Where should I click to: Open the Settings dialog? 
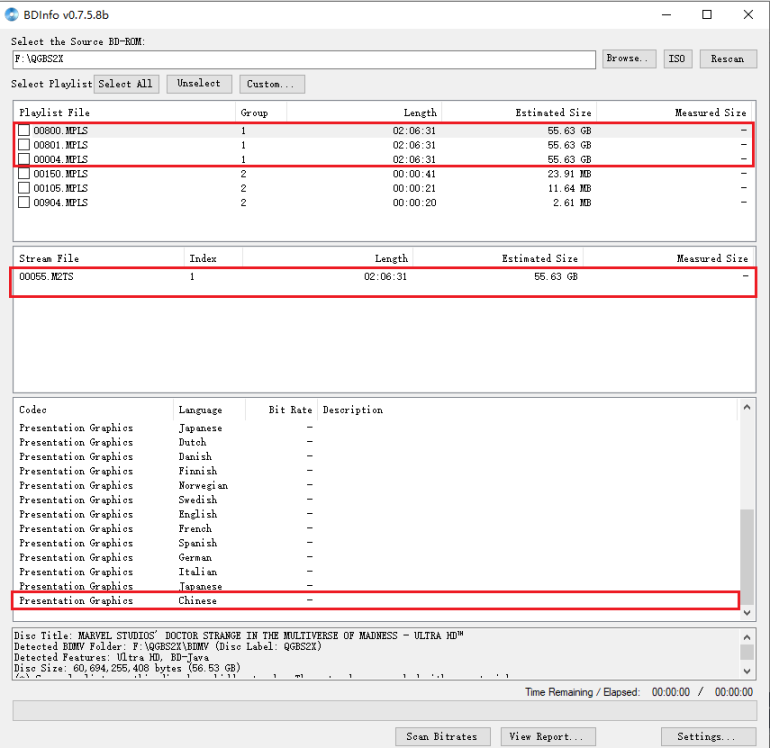[x=708, y=737]
